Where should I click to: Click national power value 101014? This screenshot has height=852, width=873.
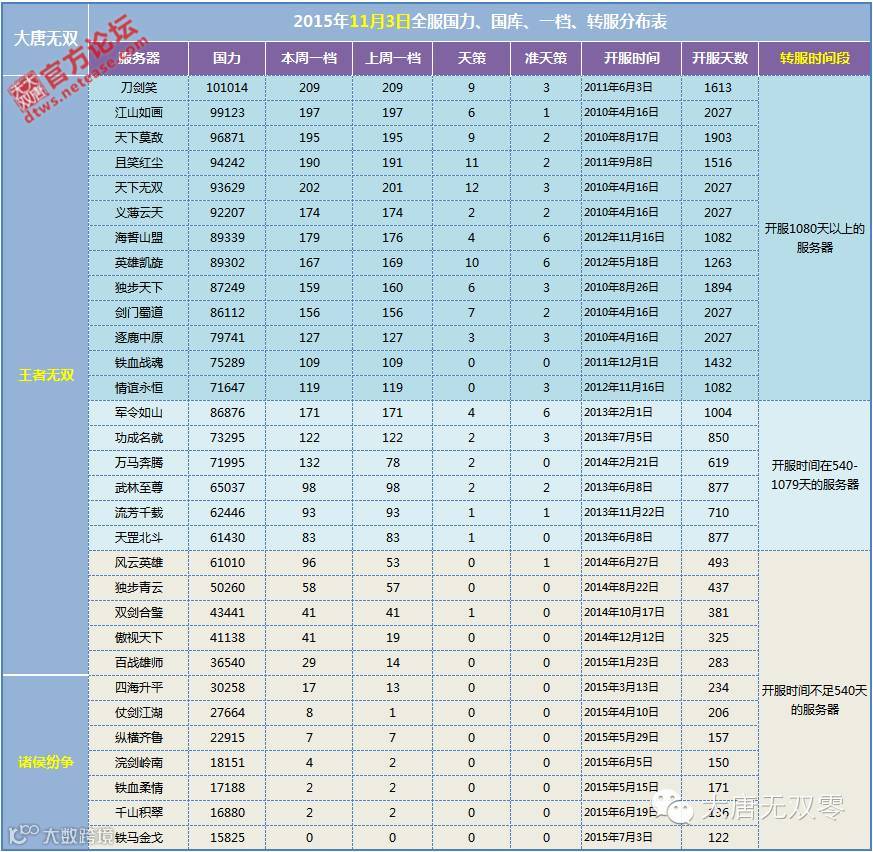pos(227,87)
